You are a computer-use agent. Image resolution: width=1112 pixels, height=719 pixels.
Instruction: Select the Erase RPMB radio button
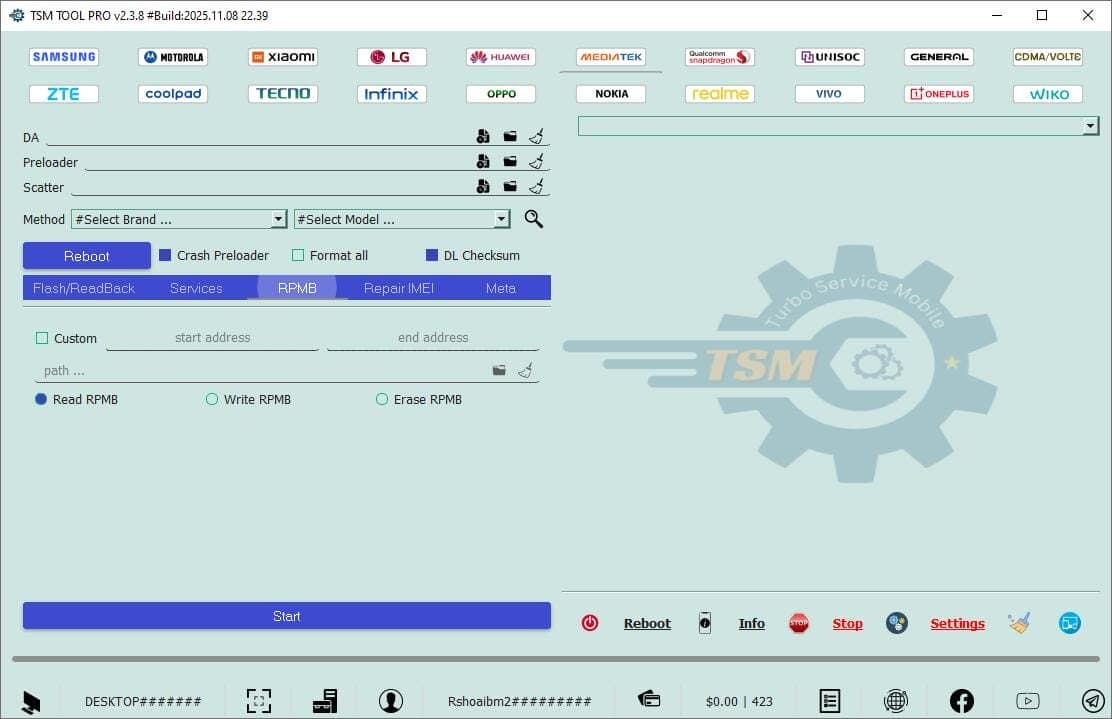(382, 399)
